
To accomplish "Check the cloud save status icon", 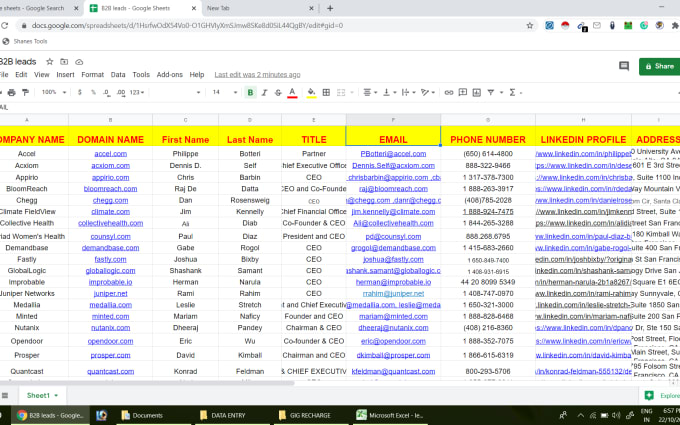I will (x=79, y=62).
